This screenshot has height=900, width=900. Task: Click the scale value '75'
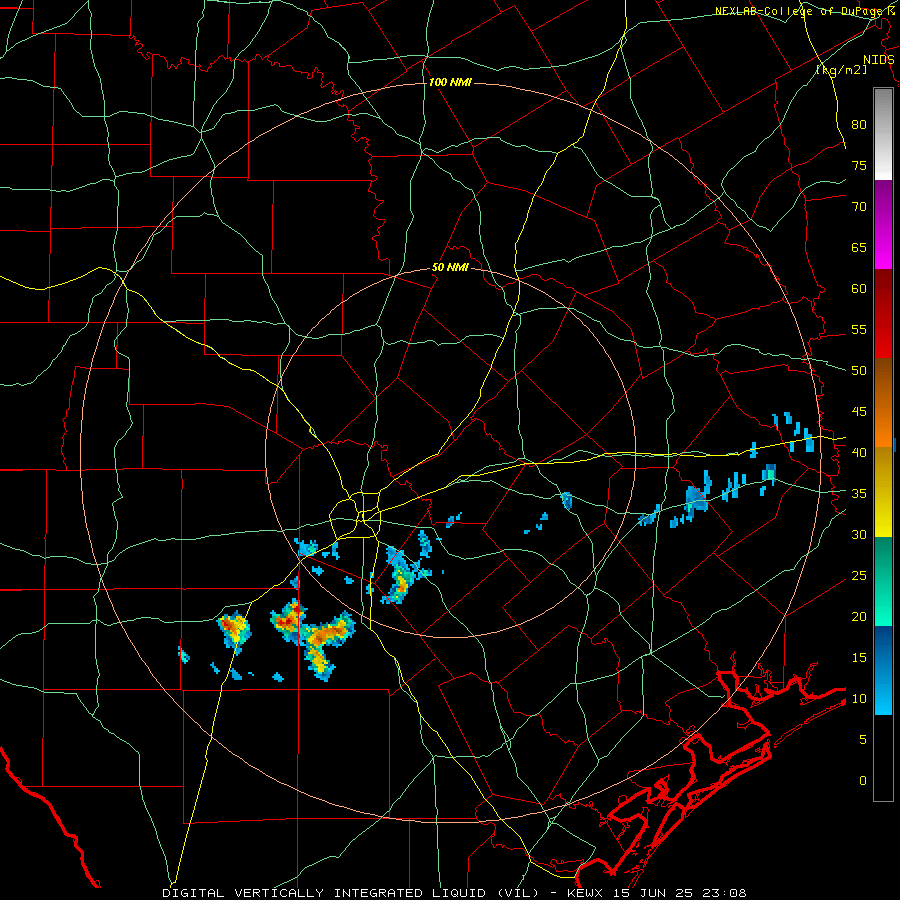pyautogui.click(x=859, y=166)
